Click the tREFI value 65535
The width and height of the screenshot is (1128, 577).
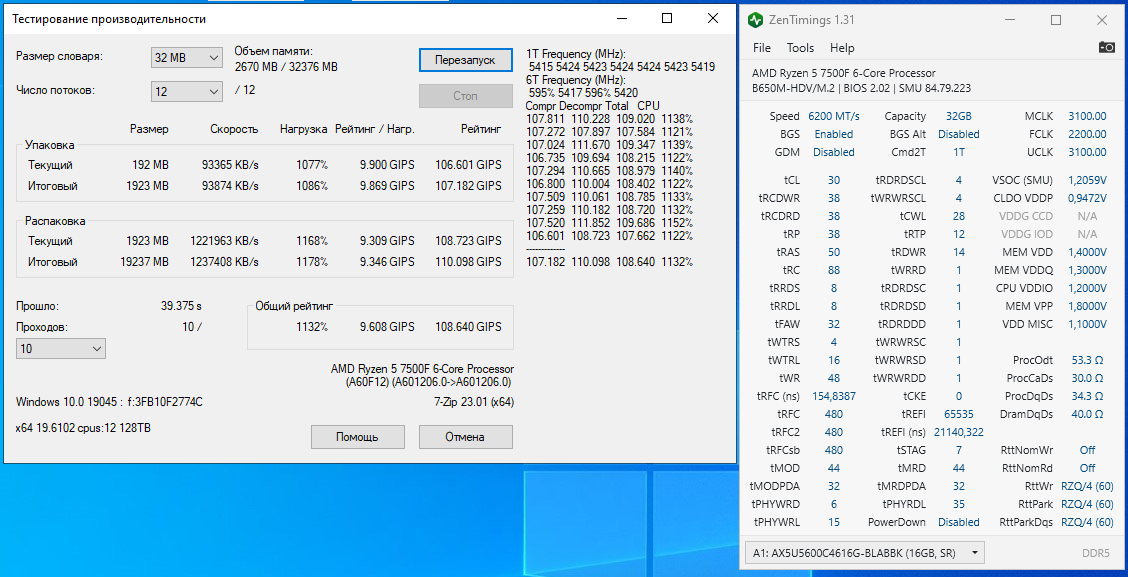(x=959, y=414)
